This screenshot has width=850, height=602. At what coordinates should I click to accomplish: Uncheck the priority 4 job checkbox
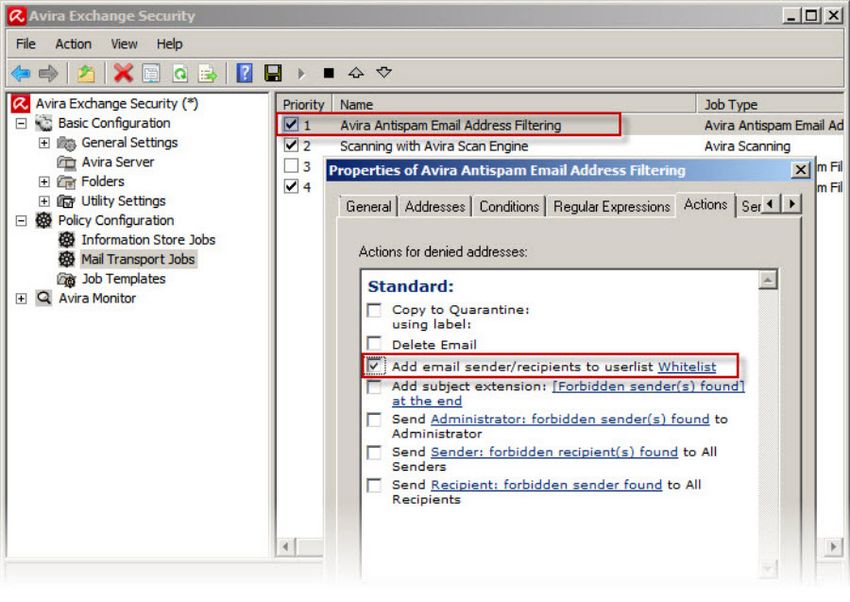click(x=291, y=187)
